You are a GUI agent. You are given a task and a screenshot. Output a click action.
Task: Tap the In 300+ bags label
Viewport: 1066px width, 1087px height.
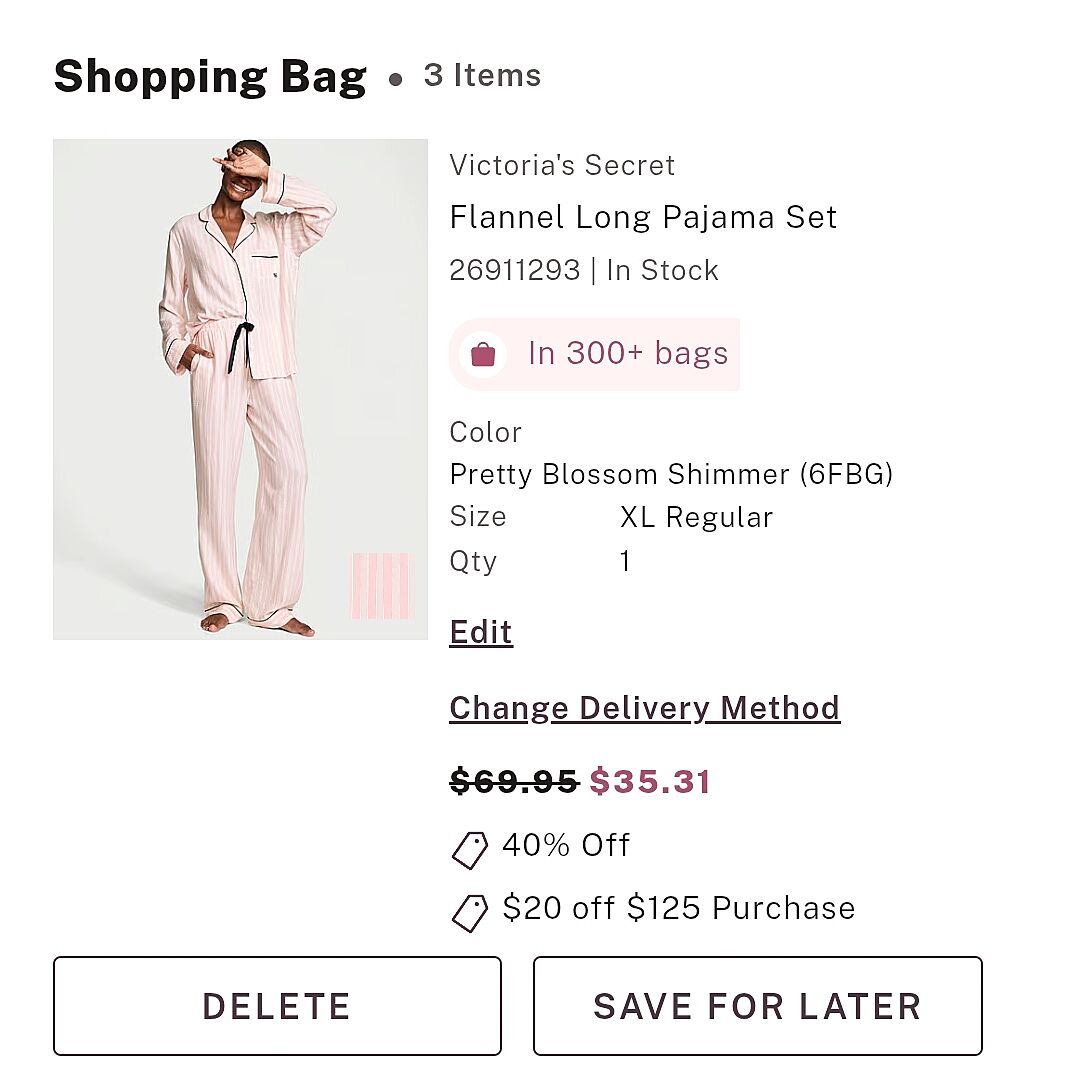(628, 354)
